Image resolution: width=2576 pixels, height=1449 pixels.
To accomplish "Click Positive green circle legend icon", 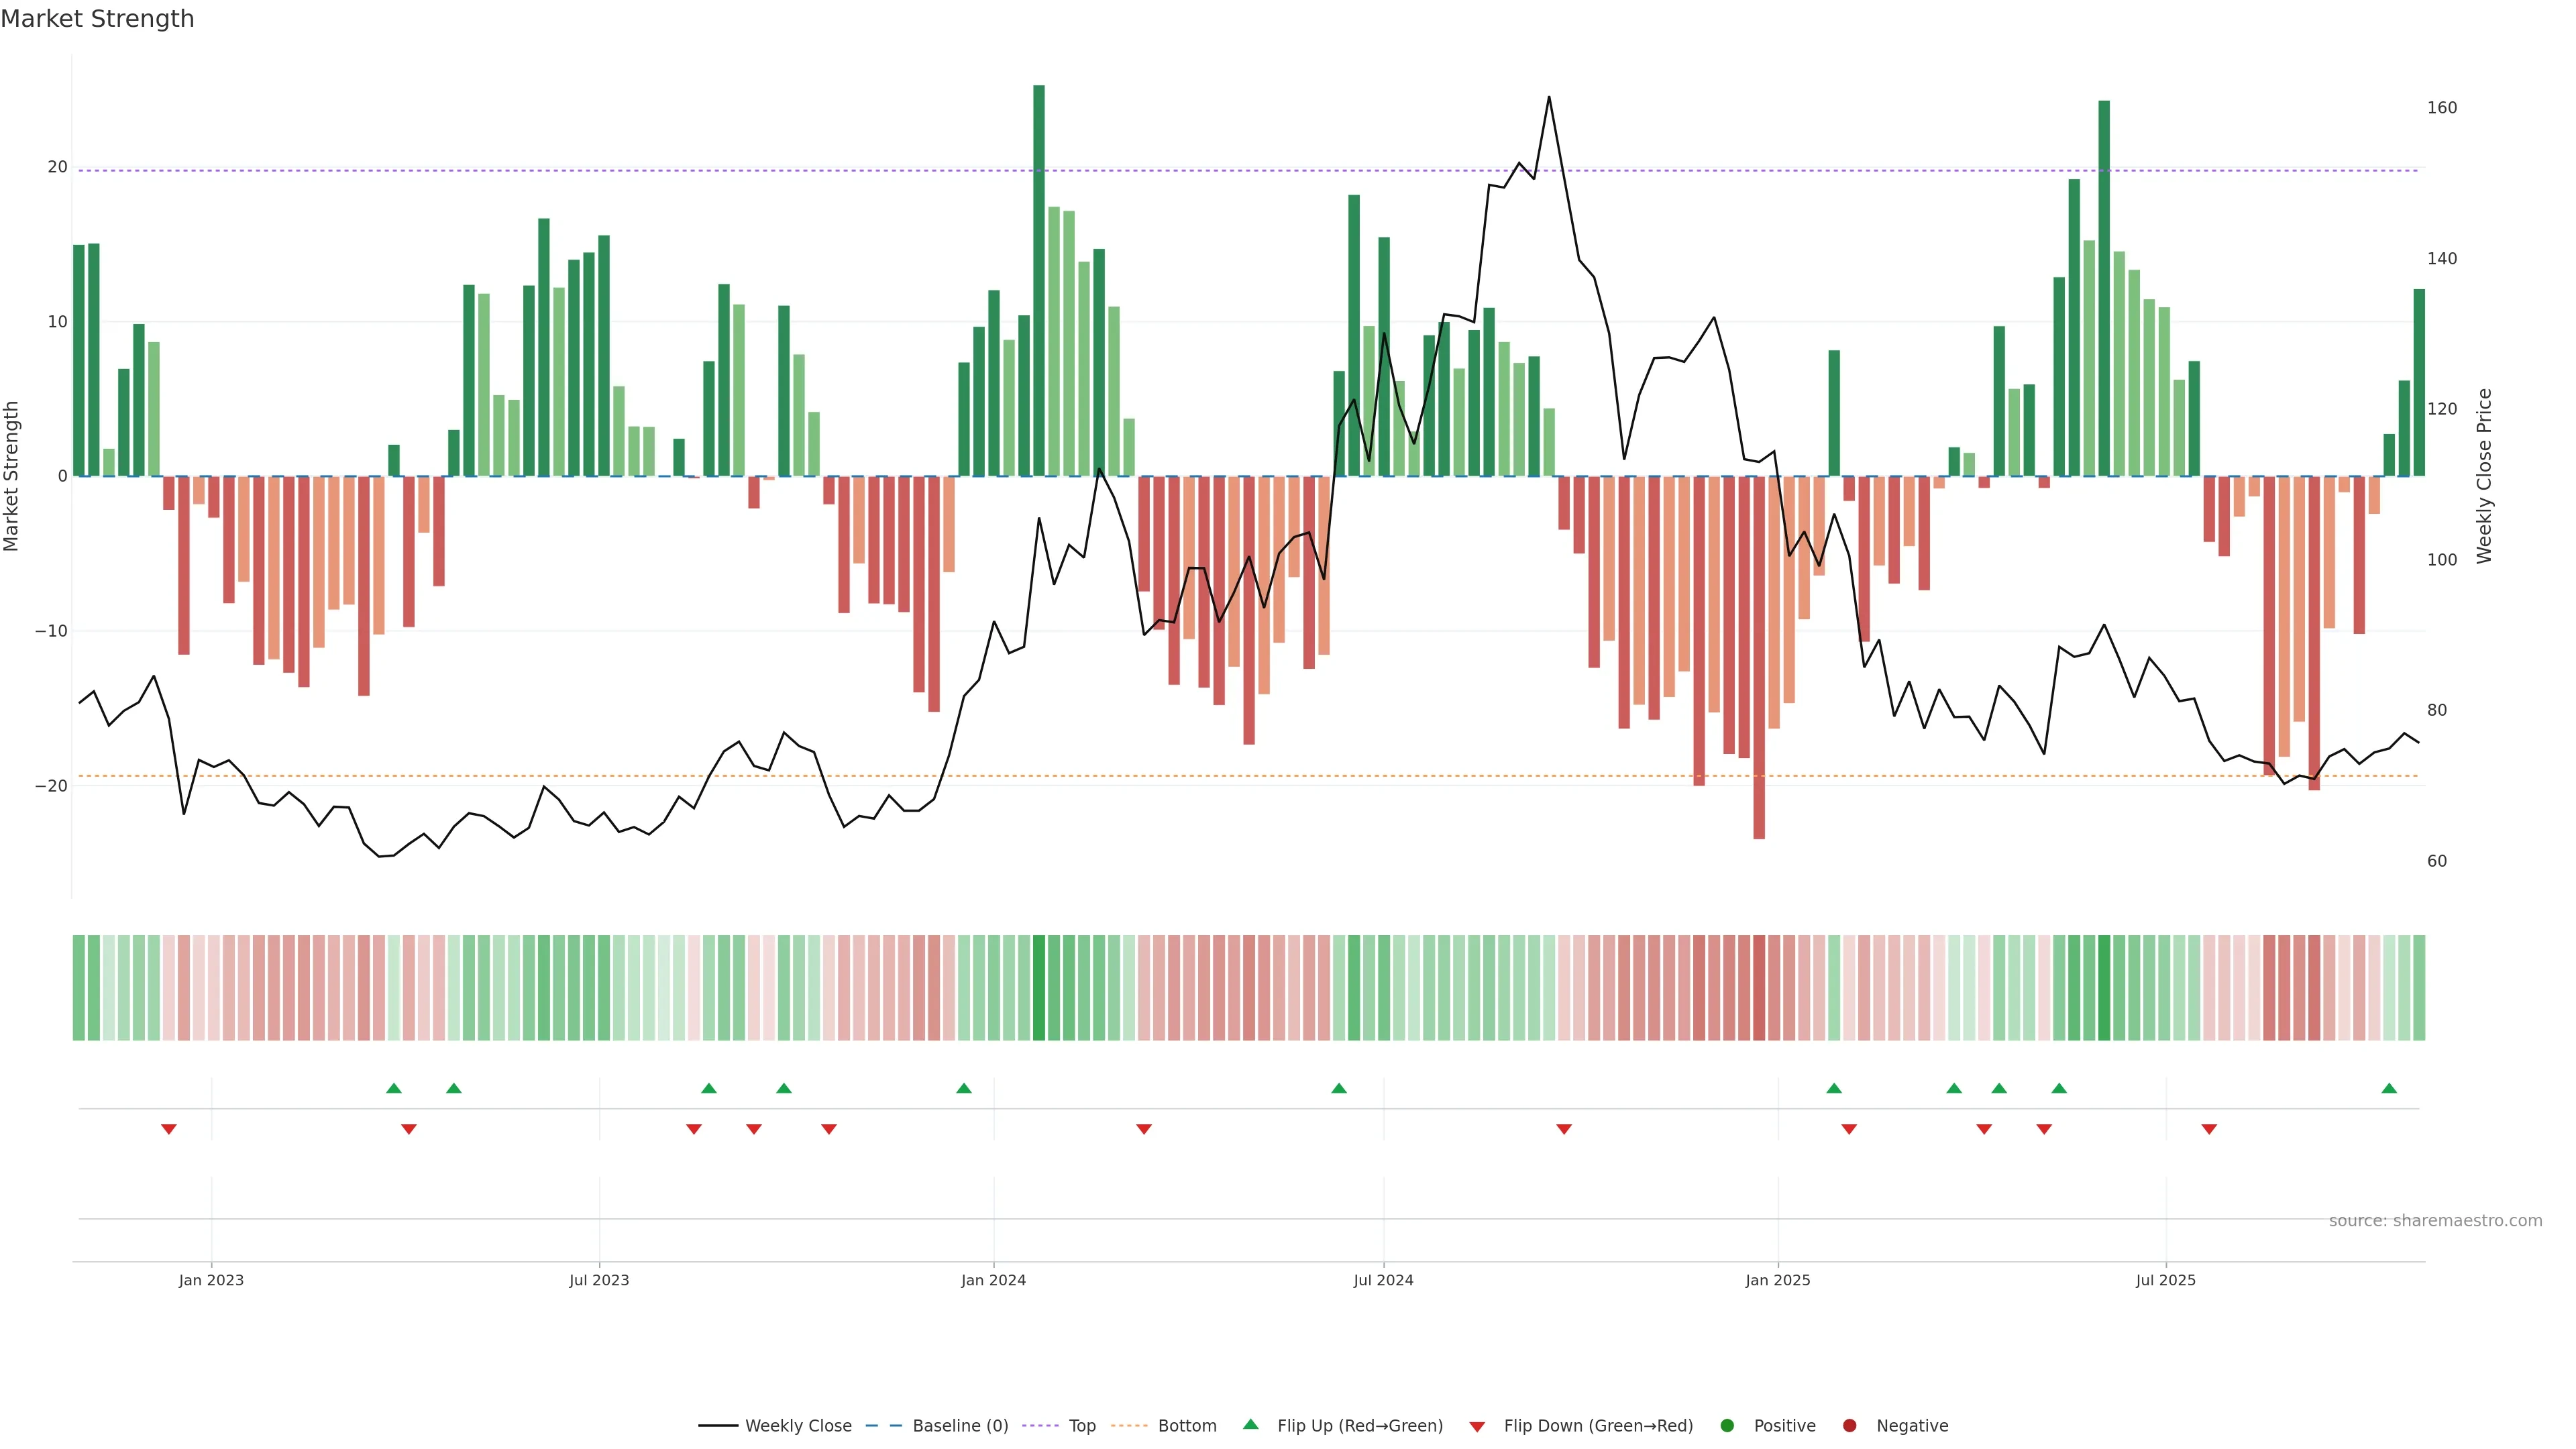I will [1727, 1426].
